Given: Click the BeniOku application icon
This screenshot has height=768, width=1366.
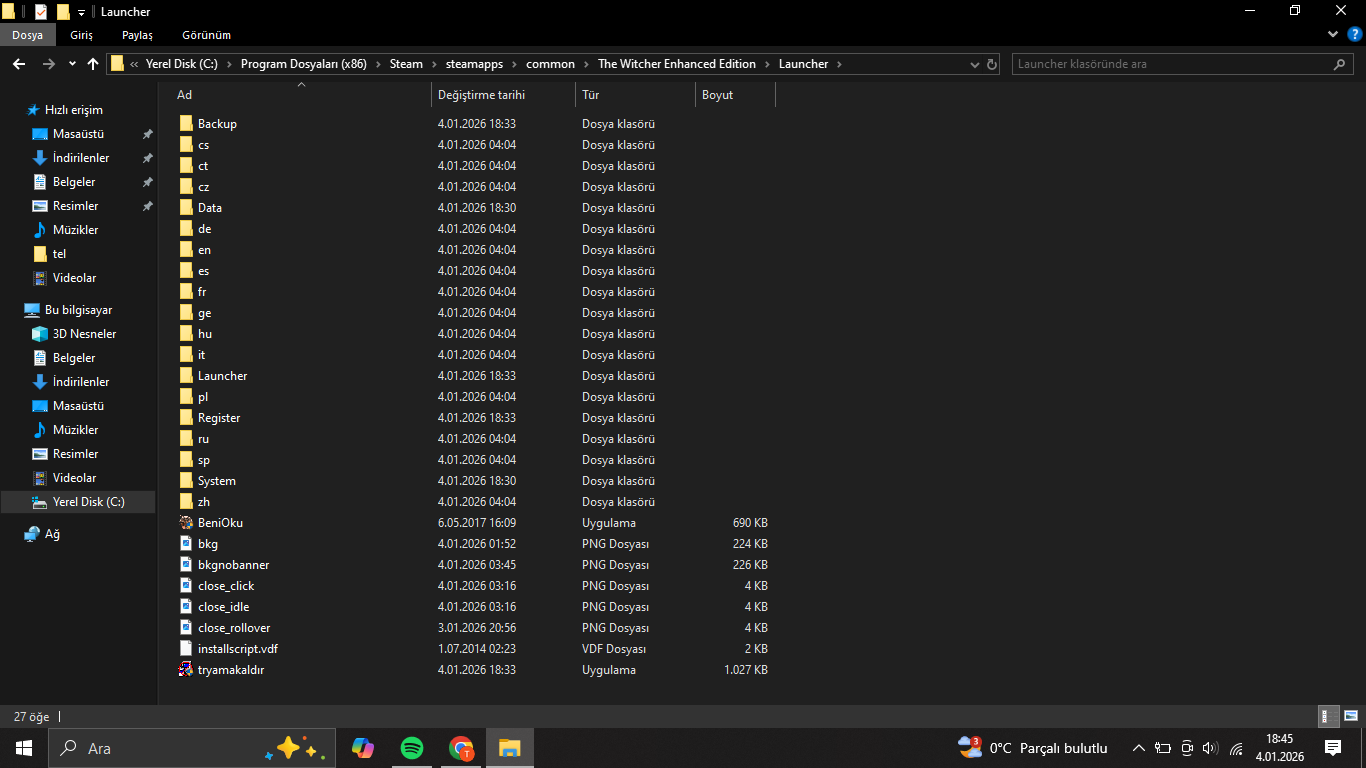Looking at the screenshot, I should click(186, 523).
